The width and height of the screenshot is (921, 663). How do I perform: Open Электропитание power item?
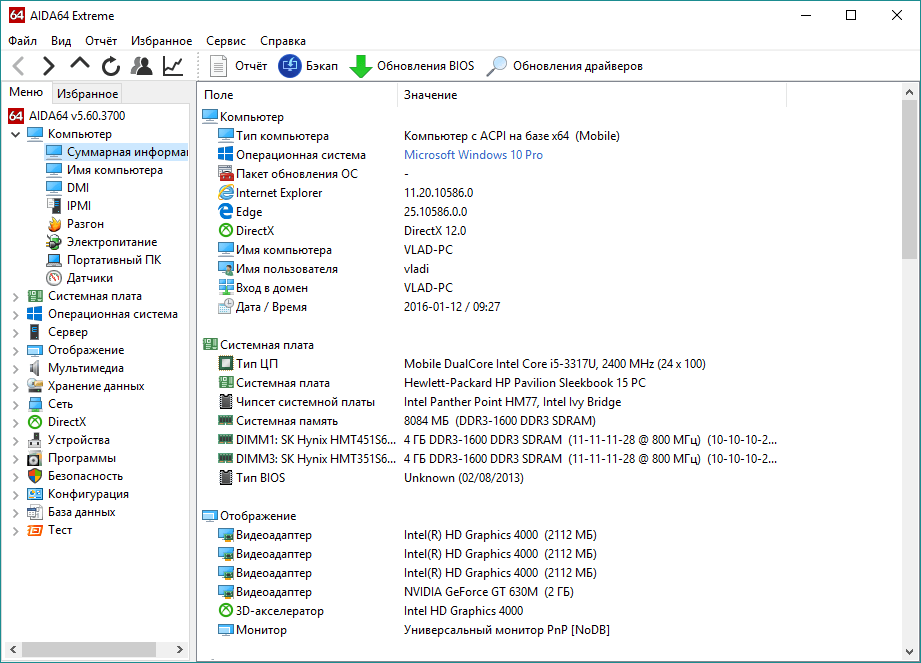tap(112, 242)
